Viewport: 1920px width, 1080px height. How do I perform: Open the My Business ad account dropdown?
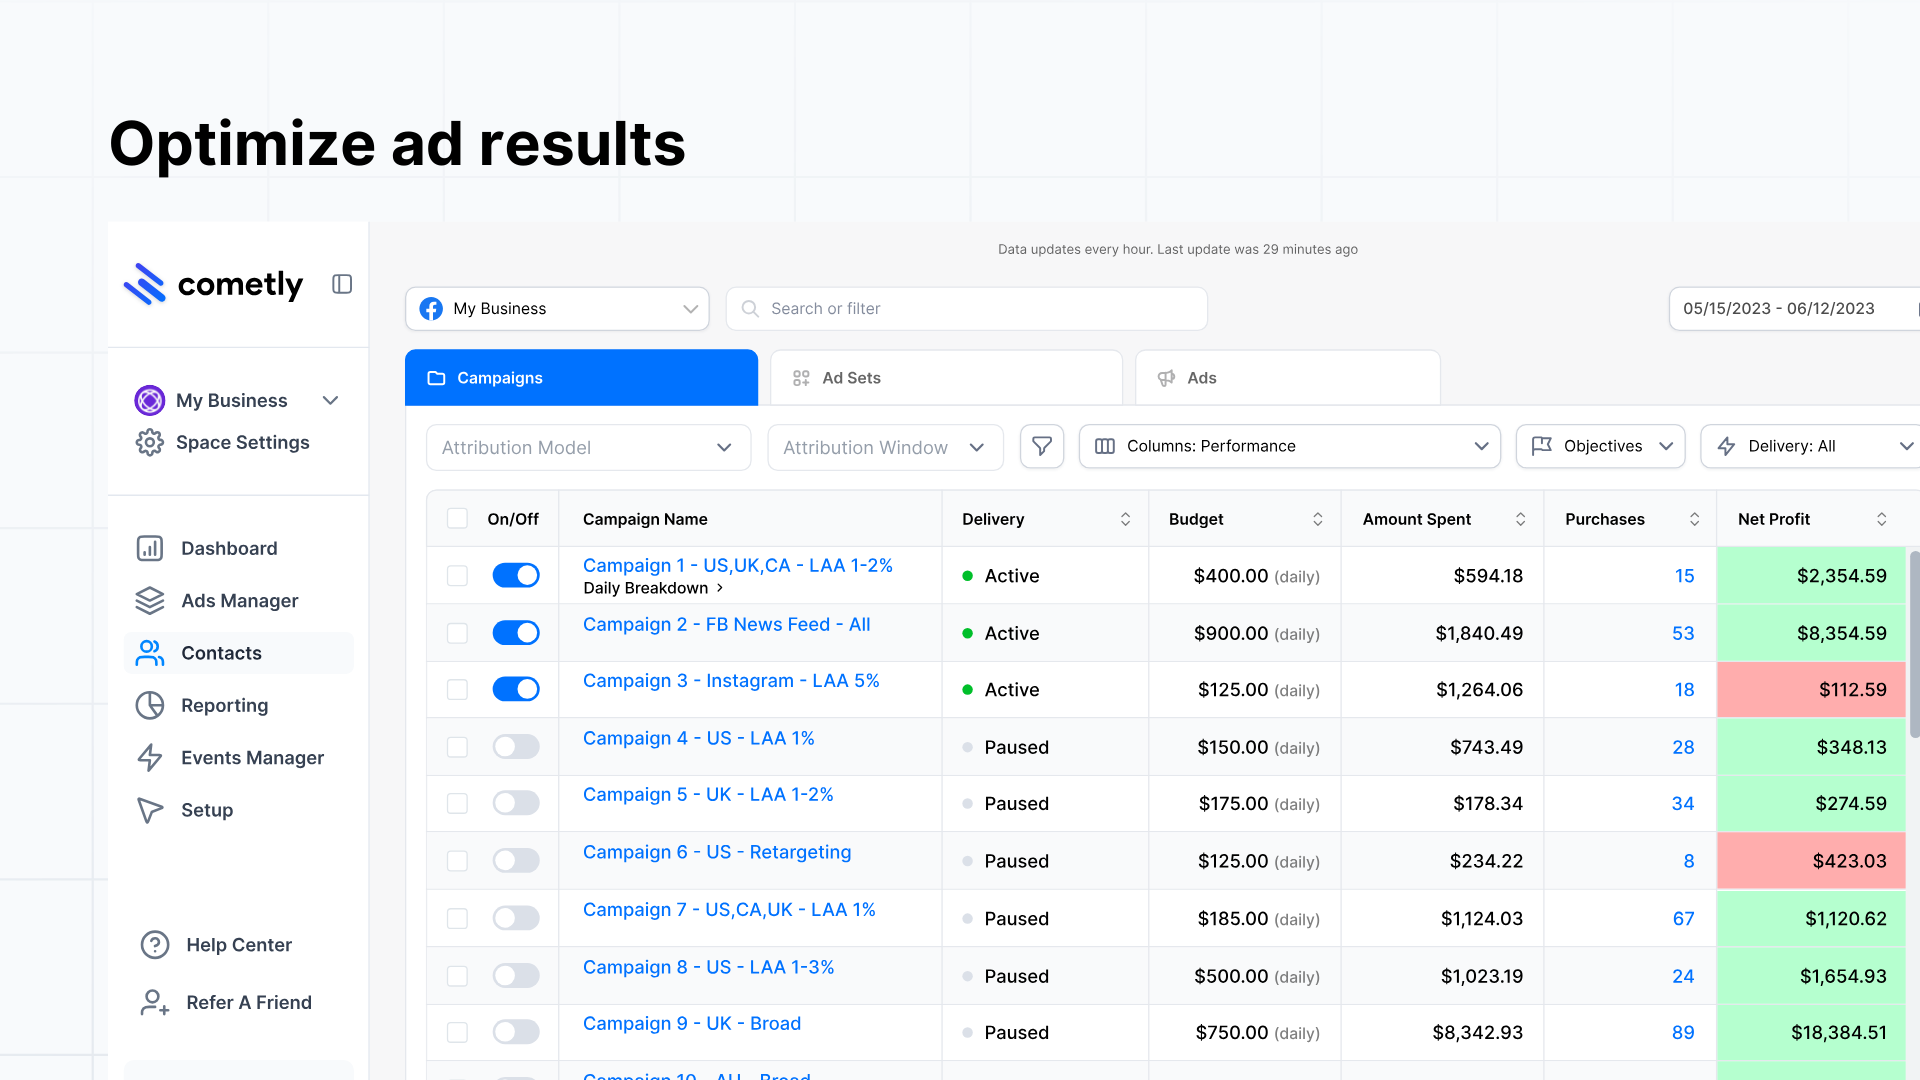click(x=557, y=309)
